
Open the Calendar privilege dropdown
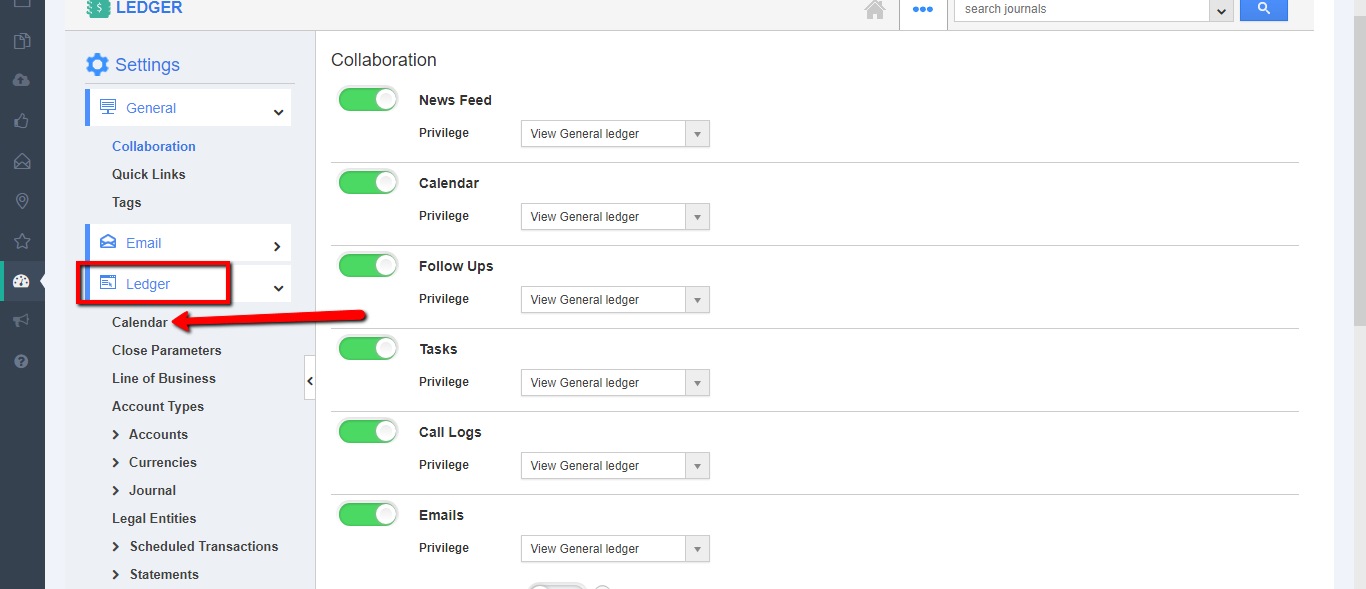coord(614,217)
